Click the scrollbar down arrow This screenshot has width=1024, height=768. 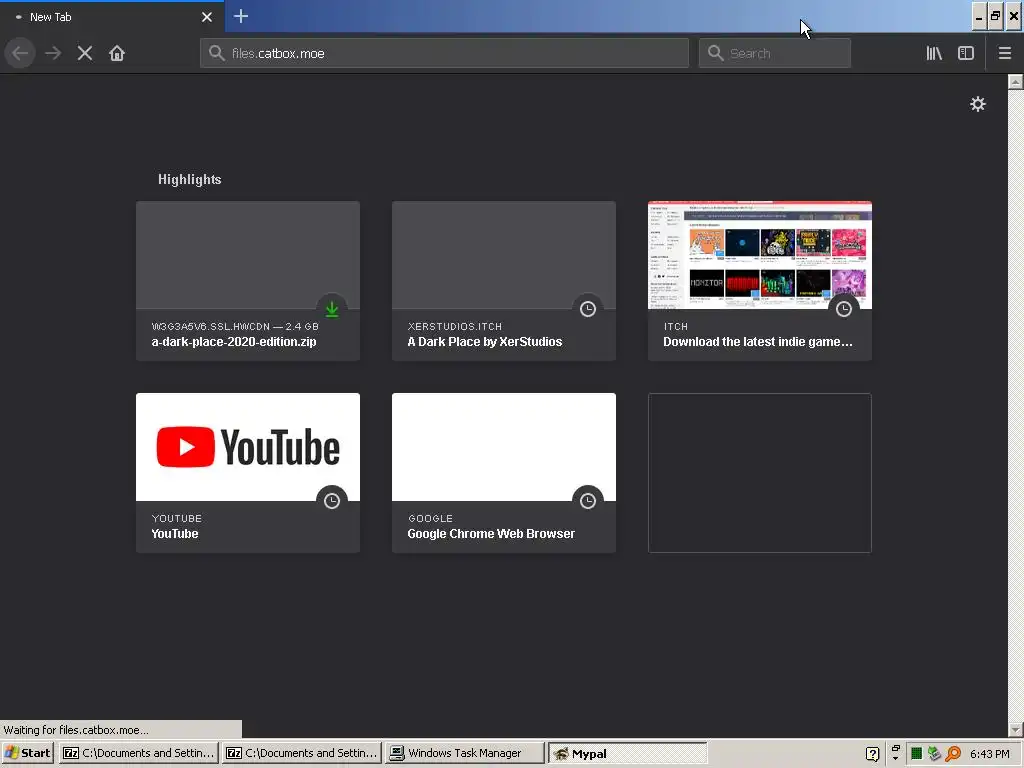click(x=1016, y=729)
